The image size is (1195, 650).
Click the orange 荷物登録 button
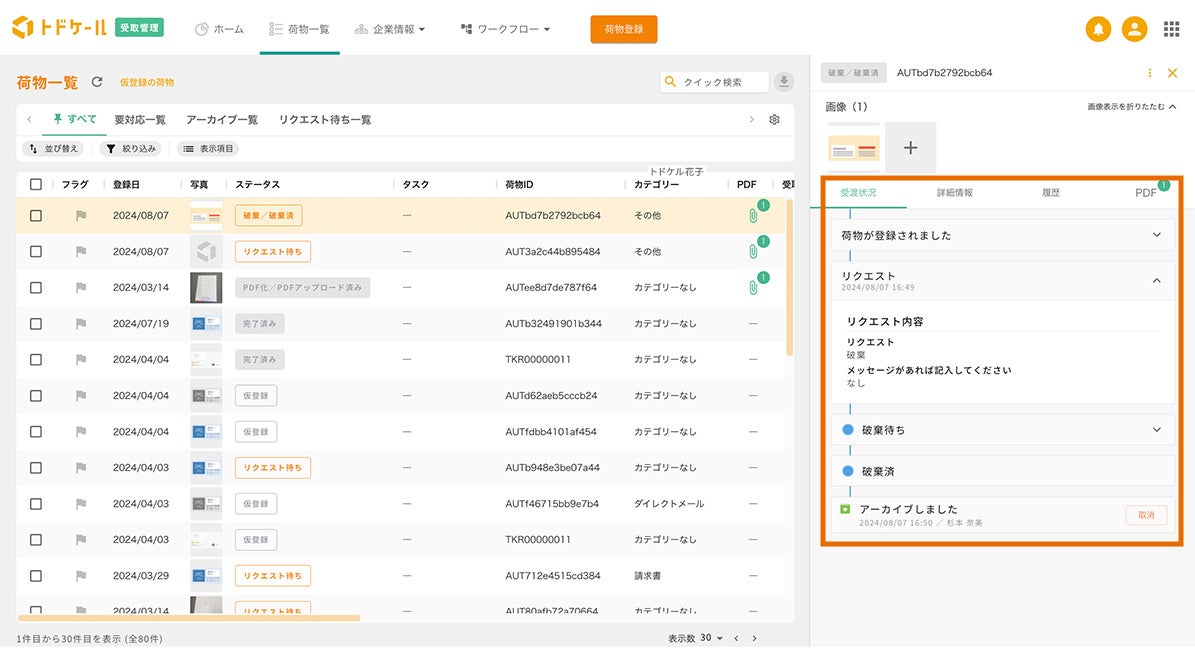point(623,29)
